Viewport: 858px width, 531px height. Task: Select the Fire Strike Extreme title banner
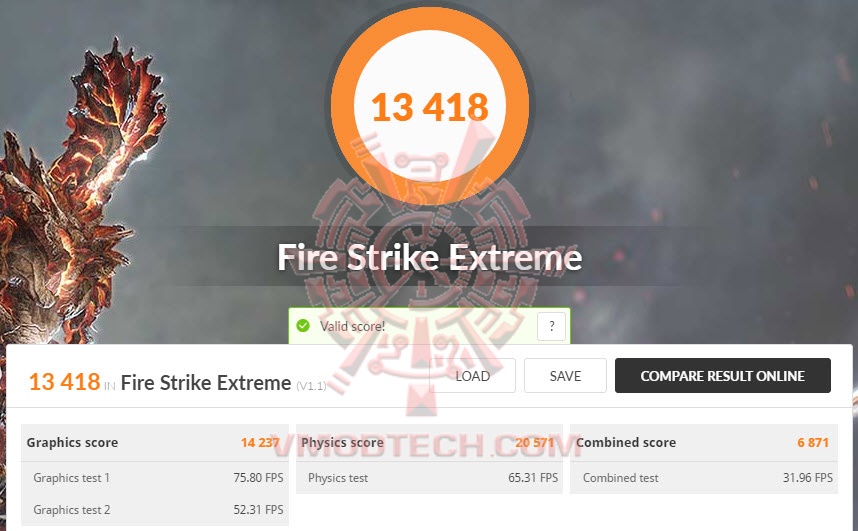tap(430, 257)
